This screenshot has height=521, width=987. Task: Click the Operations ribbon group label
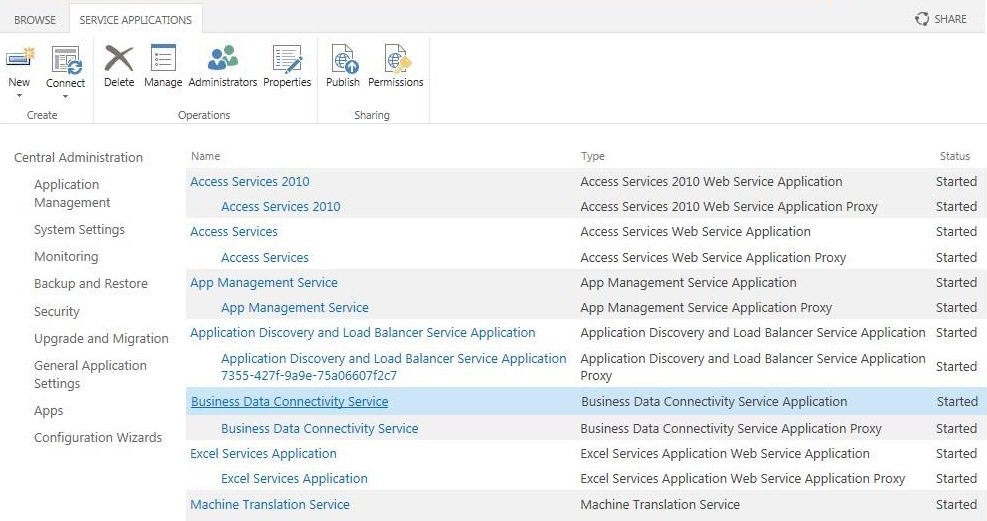(x=204, y=115)
